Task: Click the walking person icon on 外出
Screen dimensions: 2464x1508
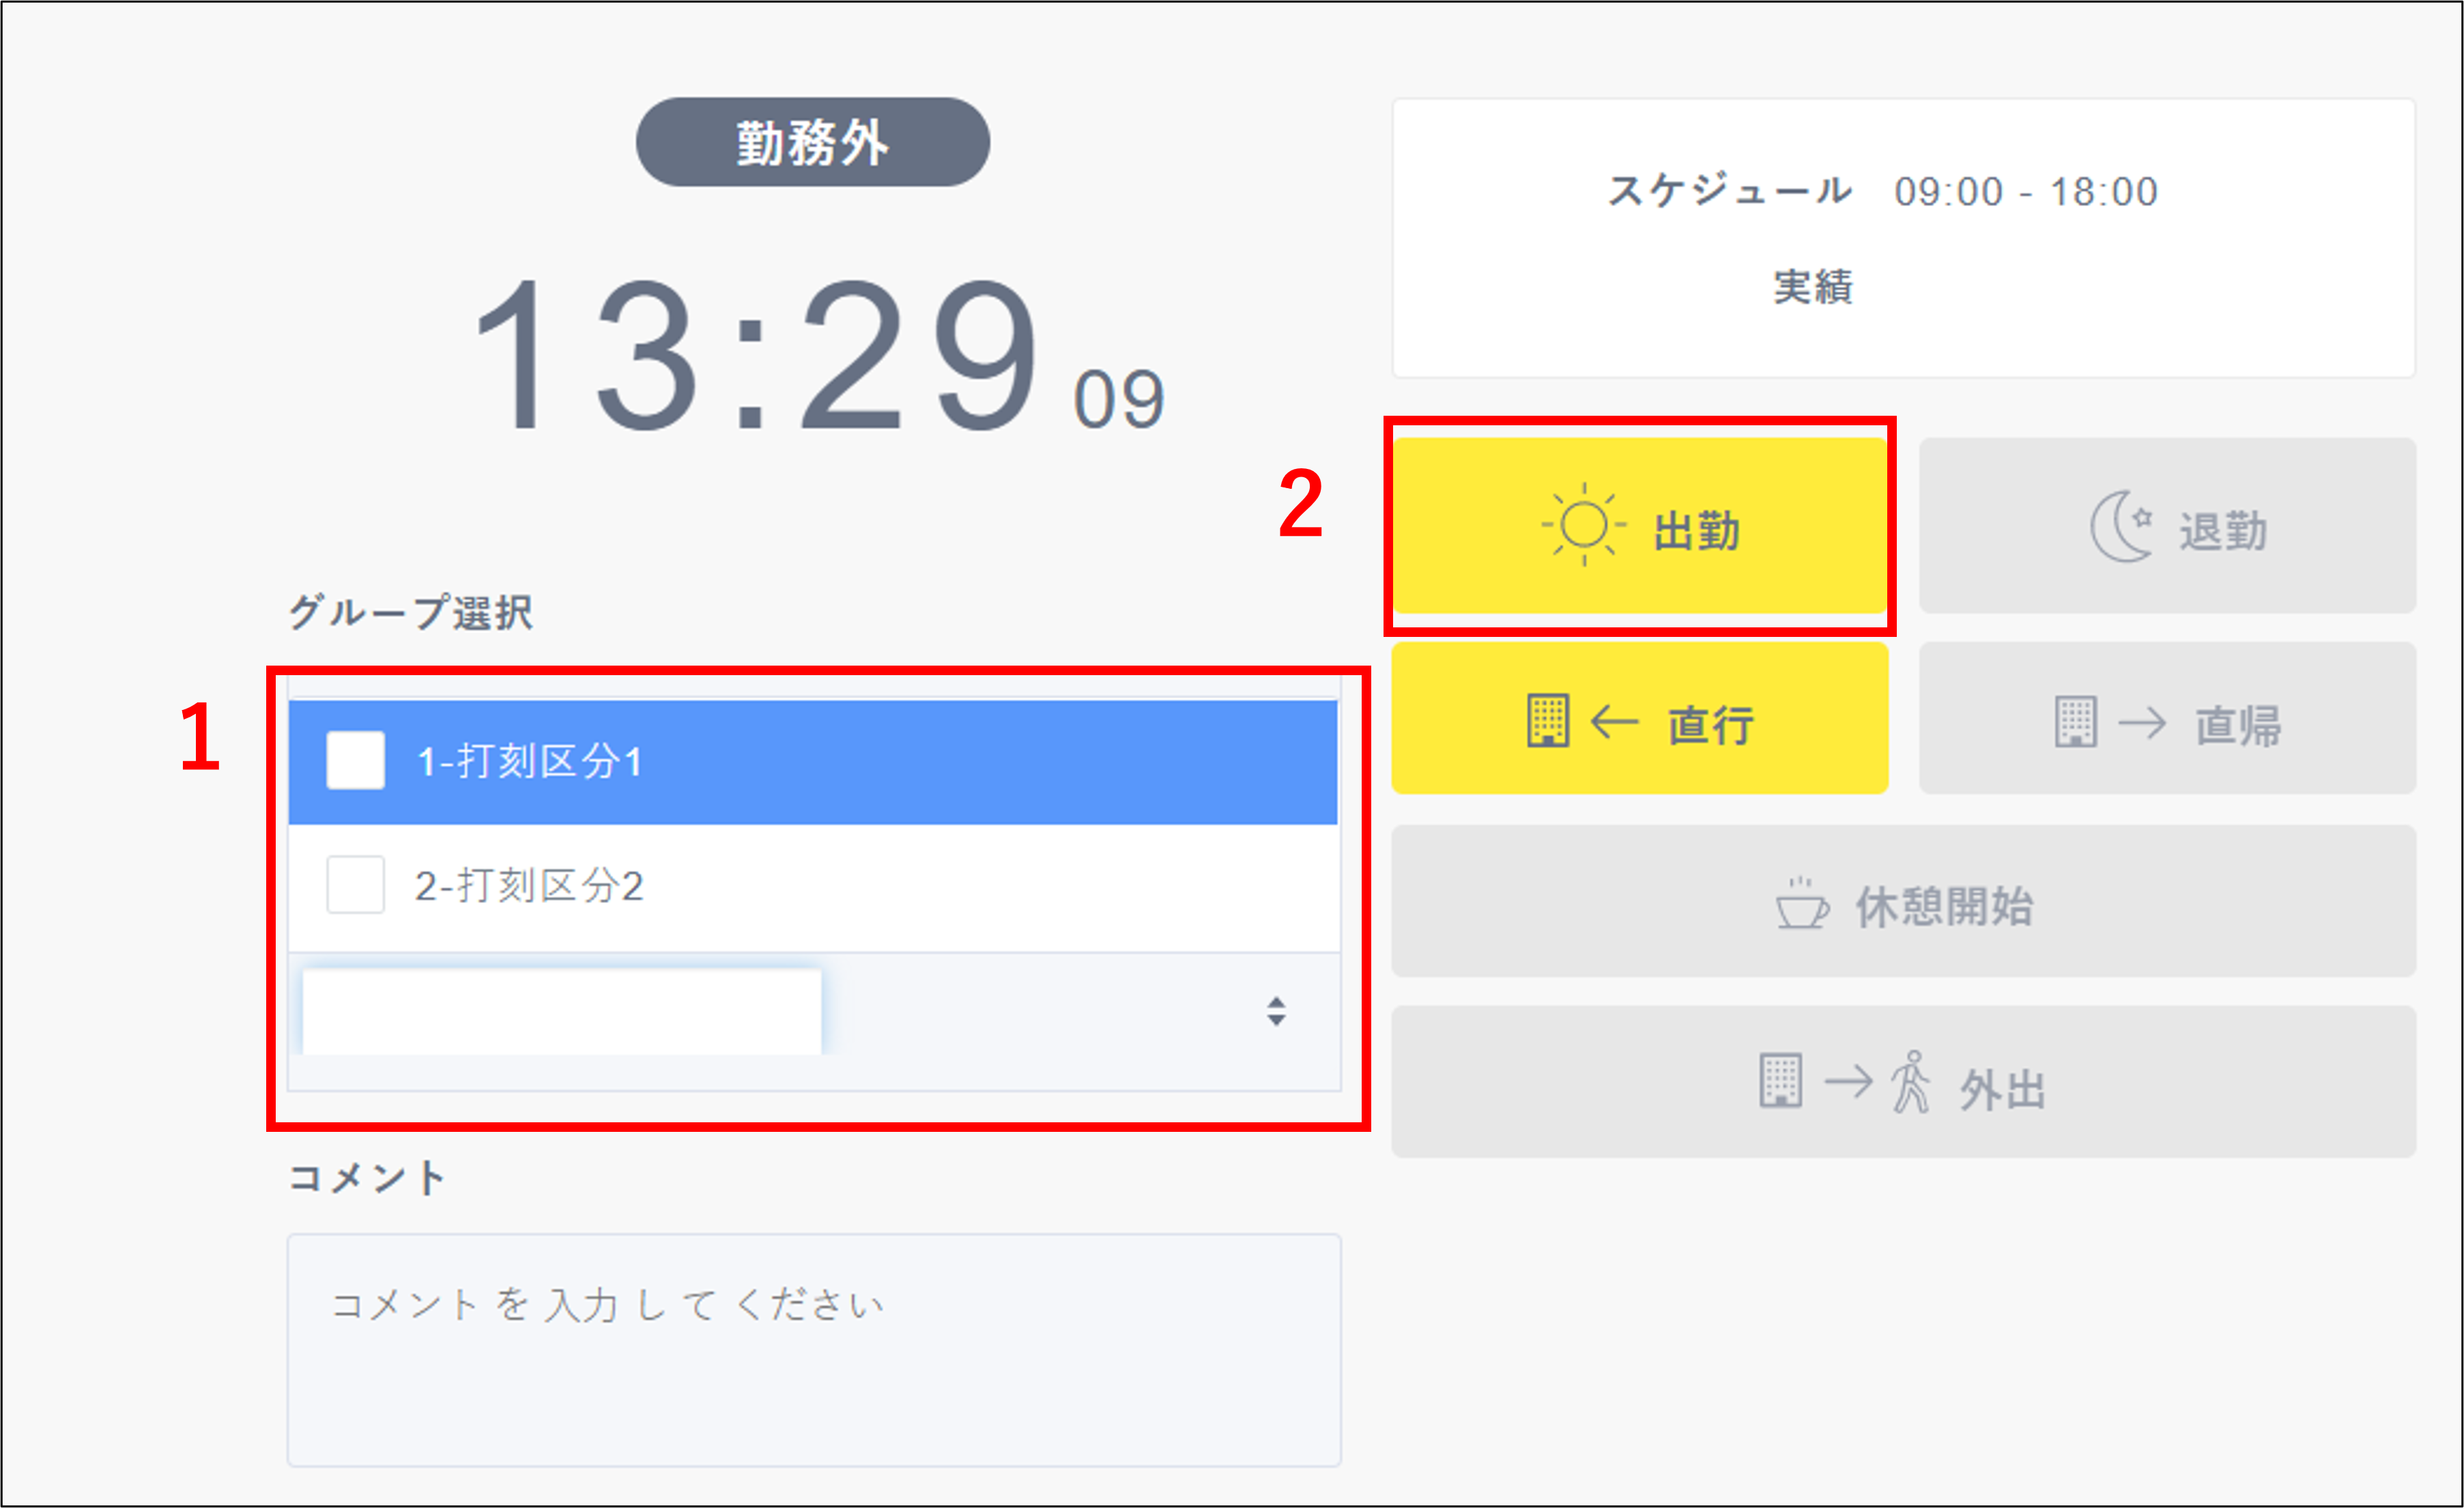Action: coord(1911,1081)
